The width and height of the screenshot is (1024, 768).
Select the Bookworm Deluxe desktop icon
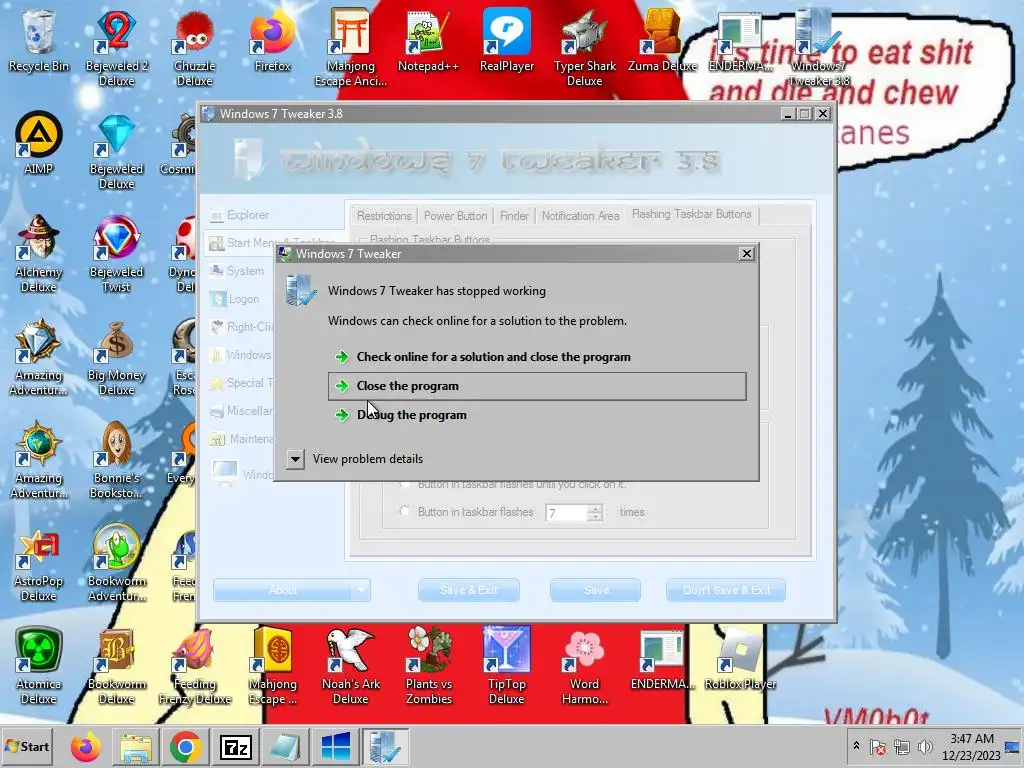pos(116,667)
